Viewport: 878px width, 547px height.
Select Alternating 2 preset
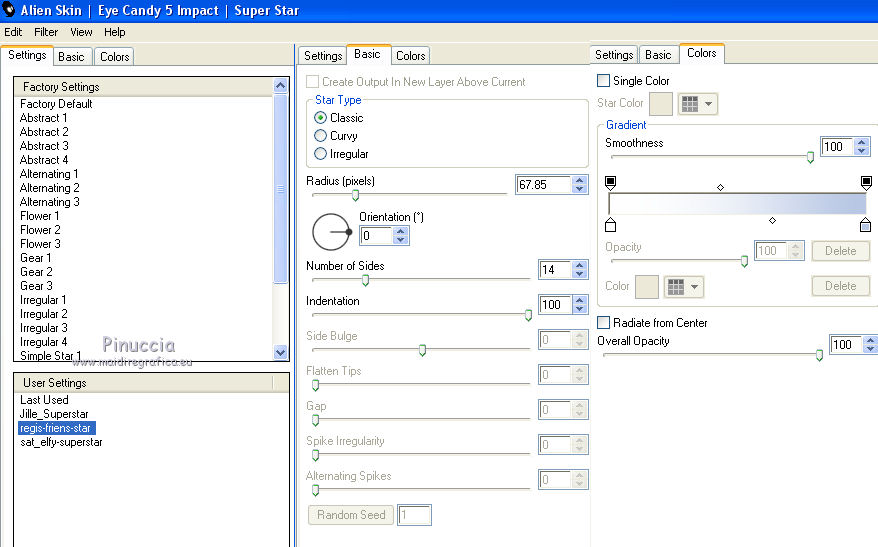(49, 188)
